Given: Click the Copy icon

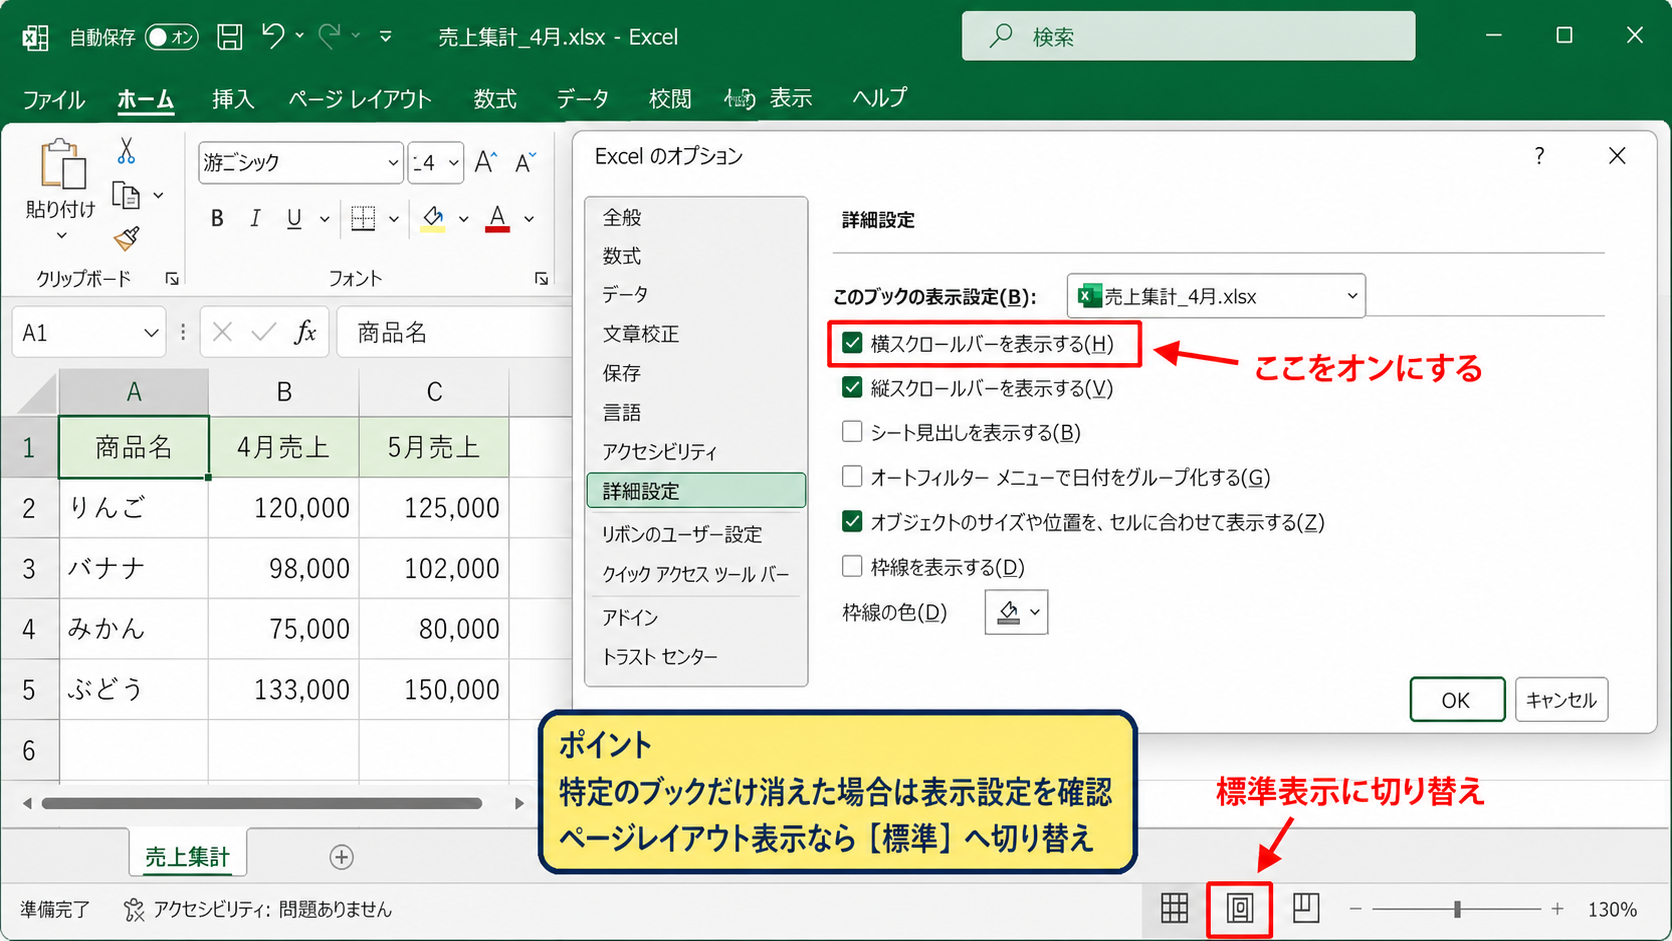Looking at the screenshot, I should click(126, 195).
